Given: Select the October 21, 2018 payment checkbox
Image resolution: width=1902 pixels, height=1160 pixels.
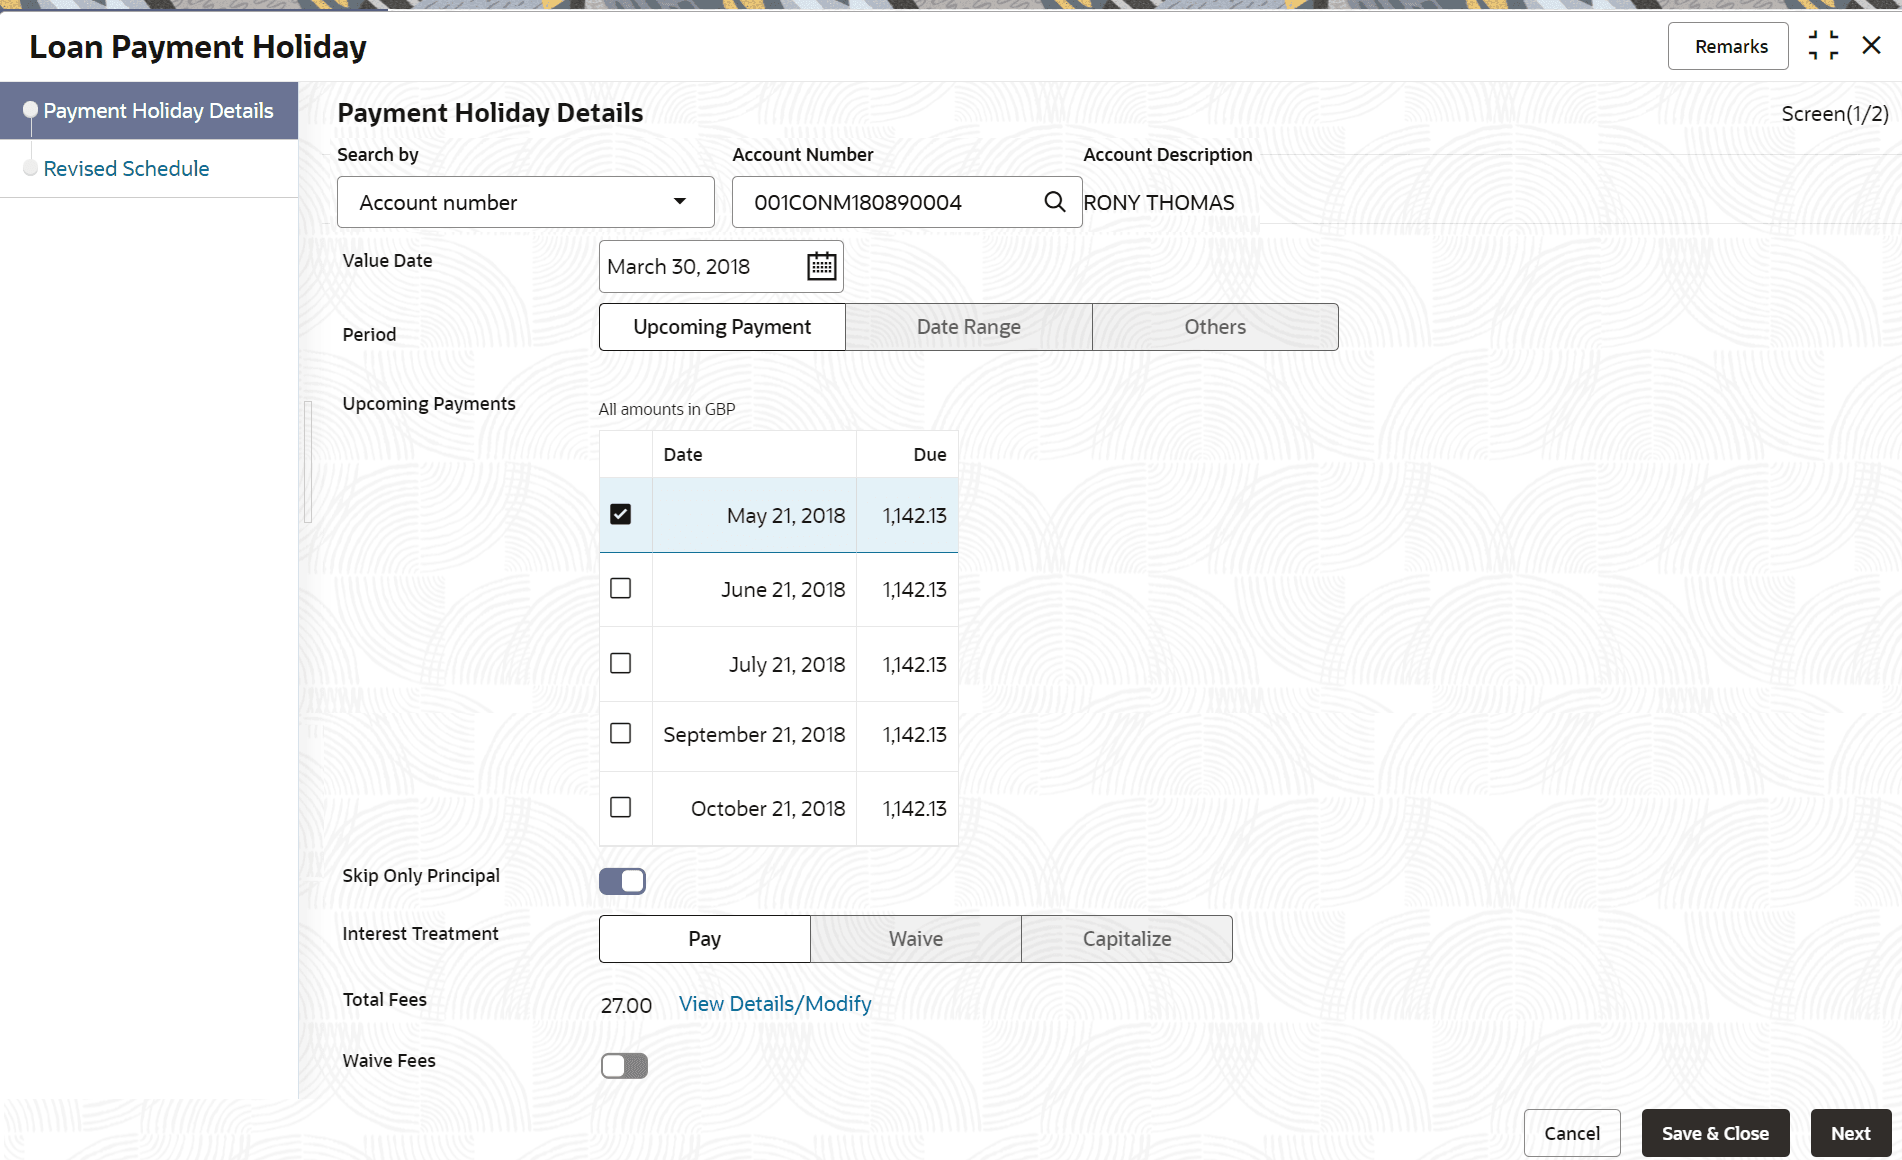Looking at the screenshot, I should pos(621,808).
